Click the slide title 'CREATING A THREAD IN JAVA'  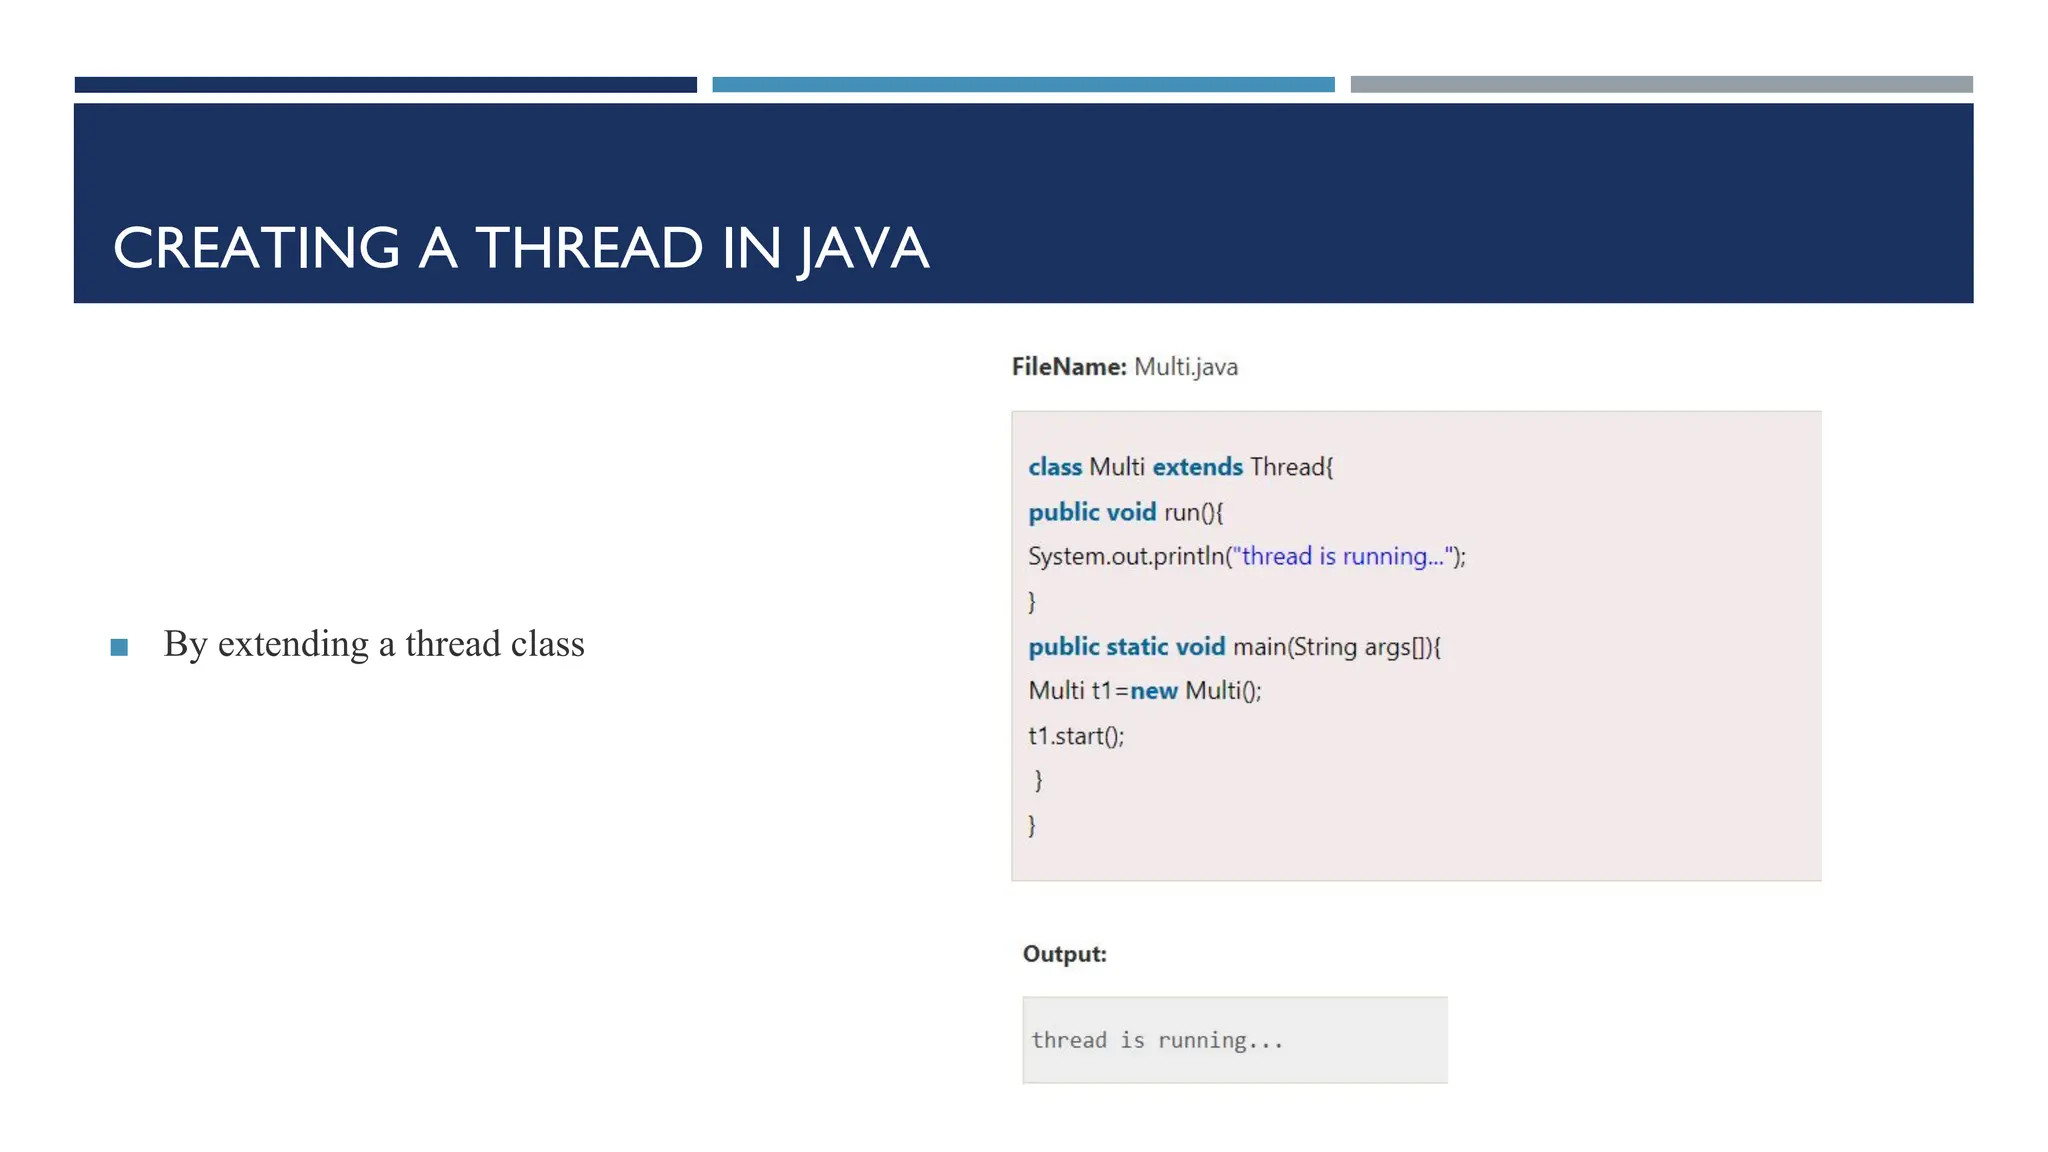[521, 248]
